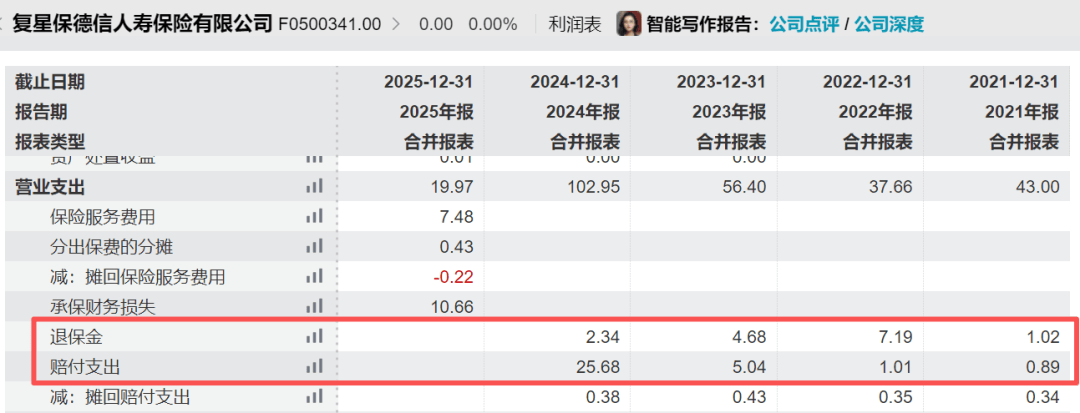Click the 2023年报 period label
1080x413 pixels.
pos(731,112)
